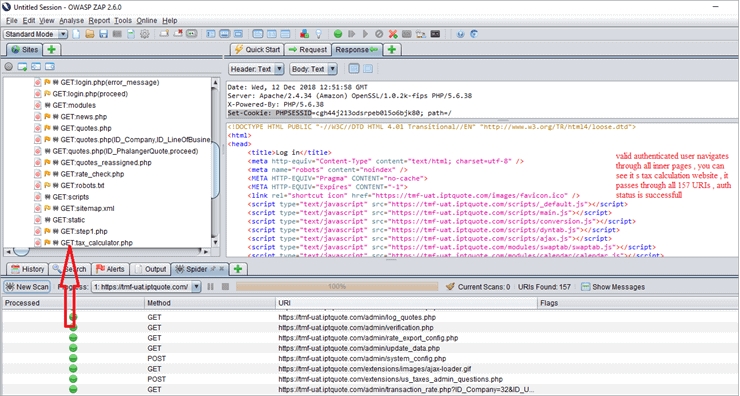Click the Processed column header
Screen dimensions: 740x396
(x=73, y=303)
